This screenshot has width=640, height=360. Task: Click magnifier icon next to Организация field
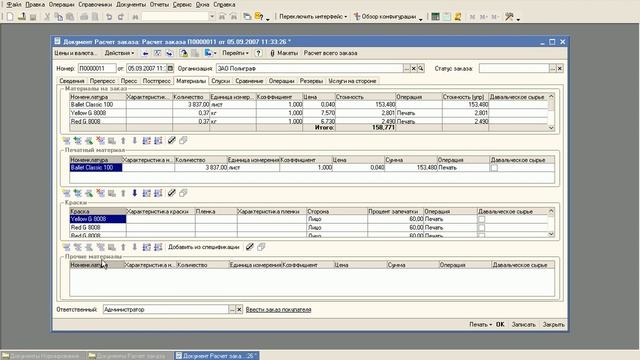(421, 69)
